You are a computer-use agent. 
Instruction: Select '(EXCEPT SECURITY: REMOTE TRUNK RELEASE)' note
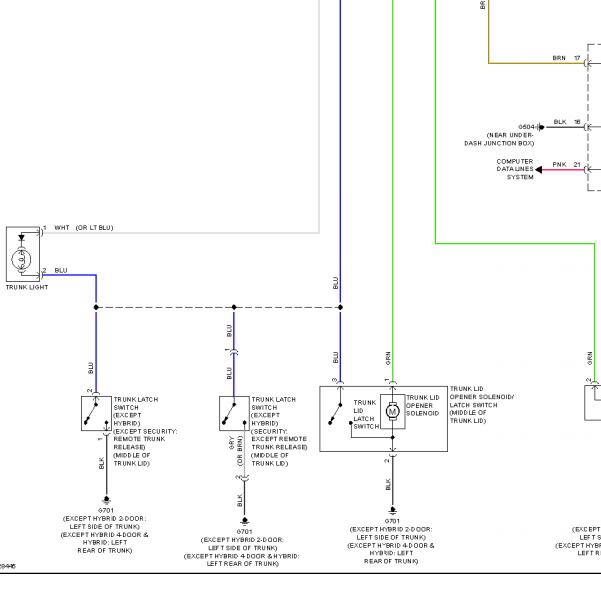coord(145,439)
